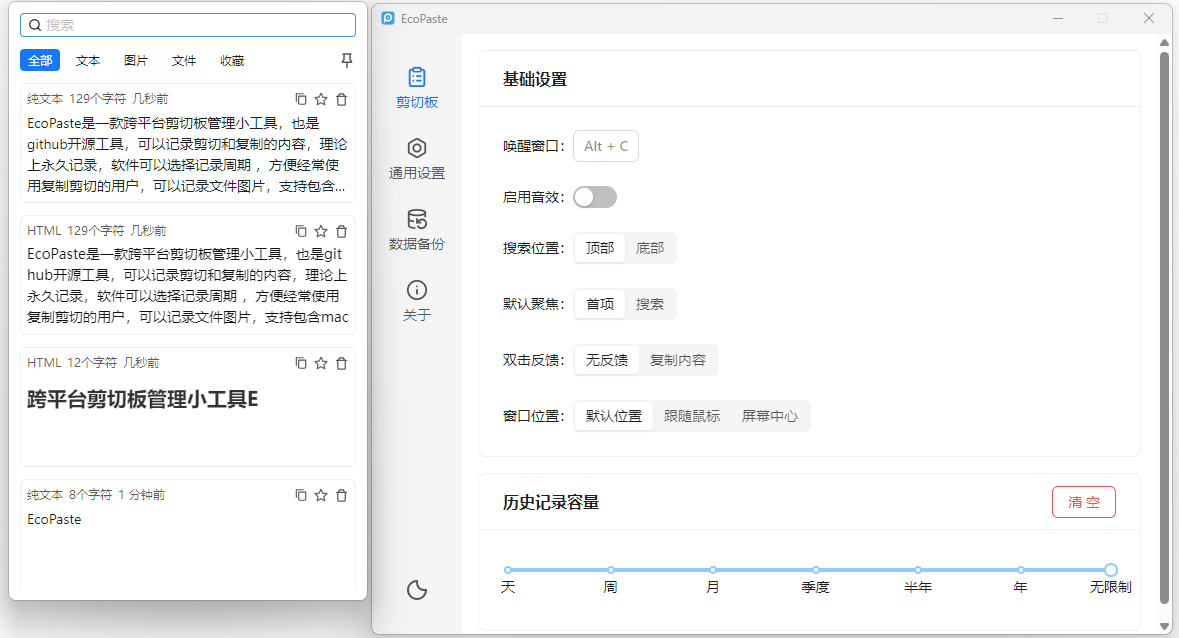
Task: Favorite the first 纯文本 129个字符 entry
Action: pos(321,99)
